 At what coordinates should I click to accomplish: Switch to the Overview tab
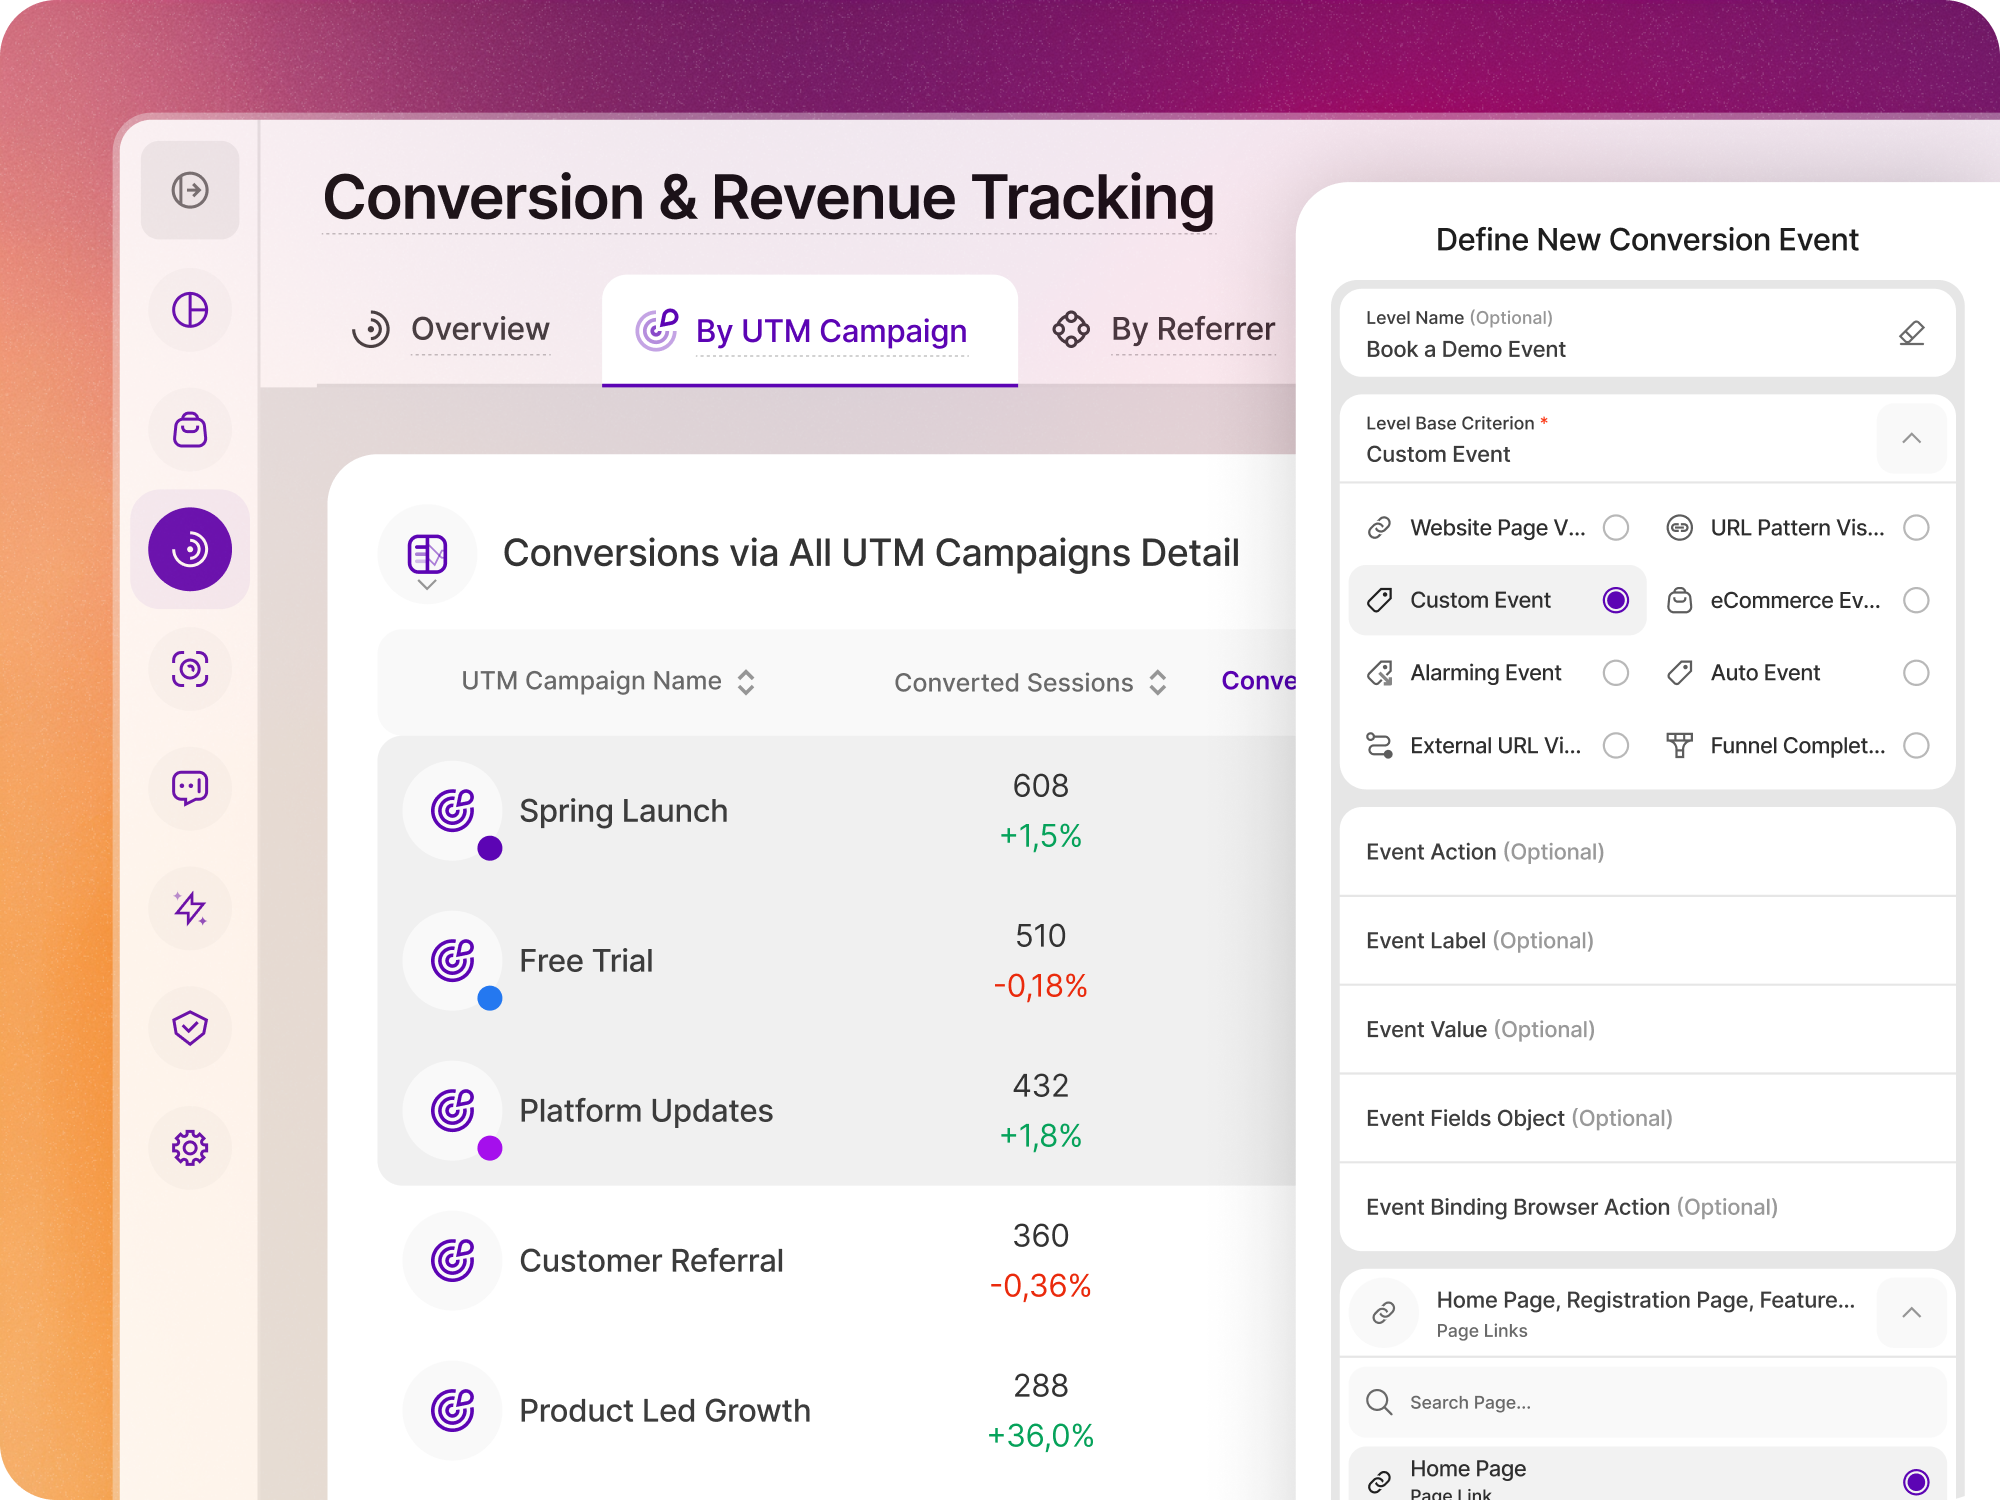450,329
